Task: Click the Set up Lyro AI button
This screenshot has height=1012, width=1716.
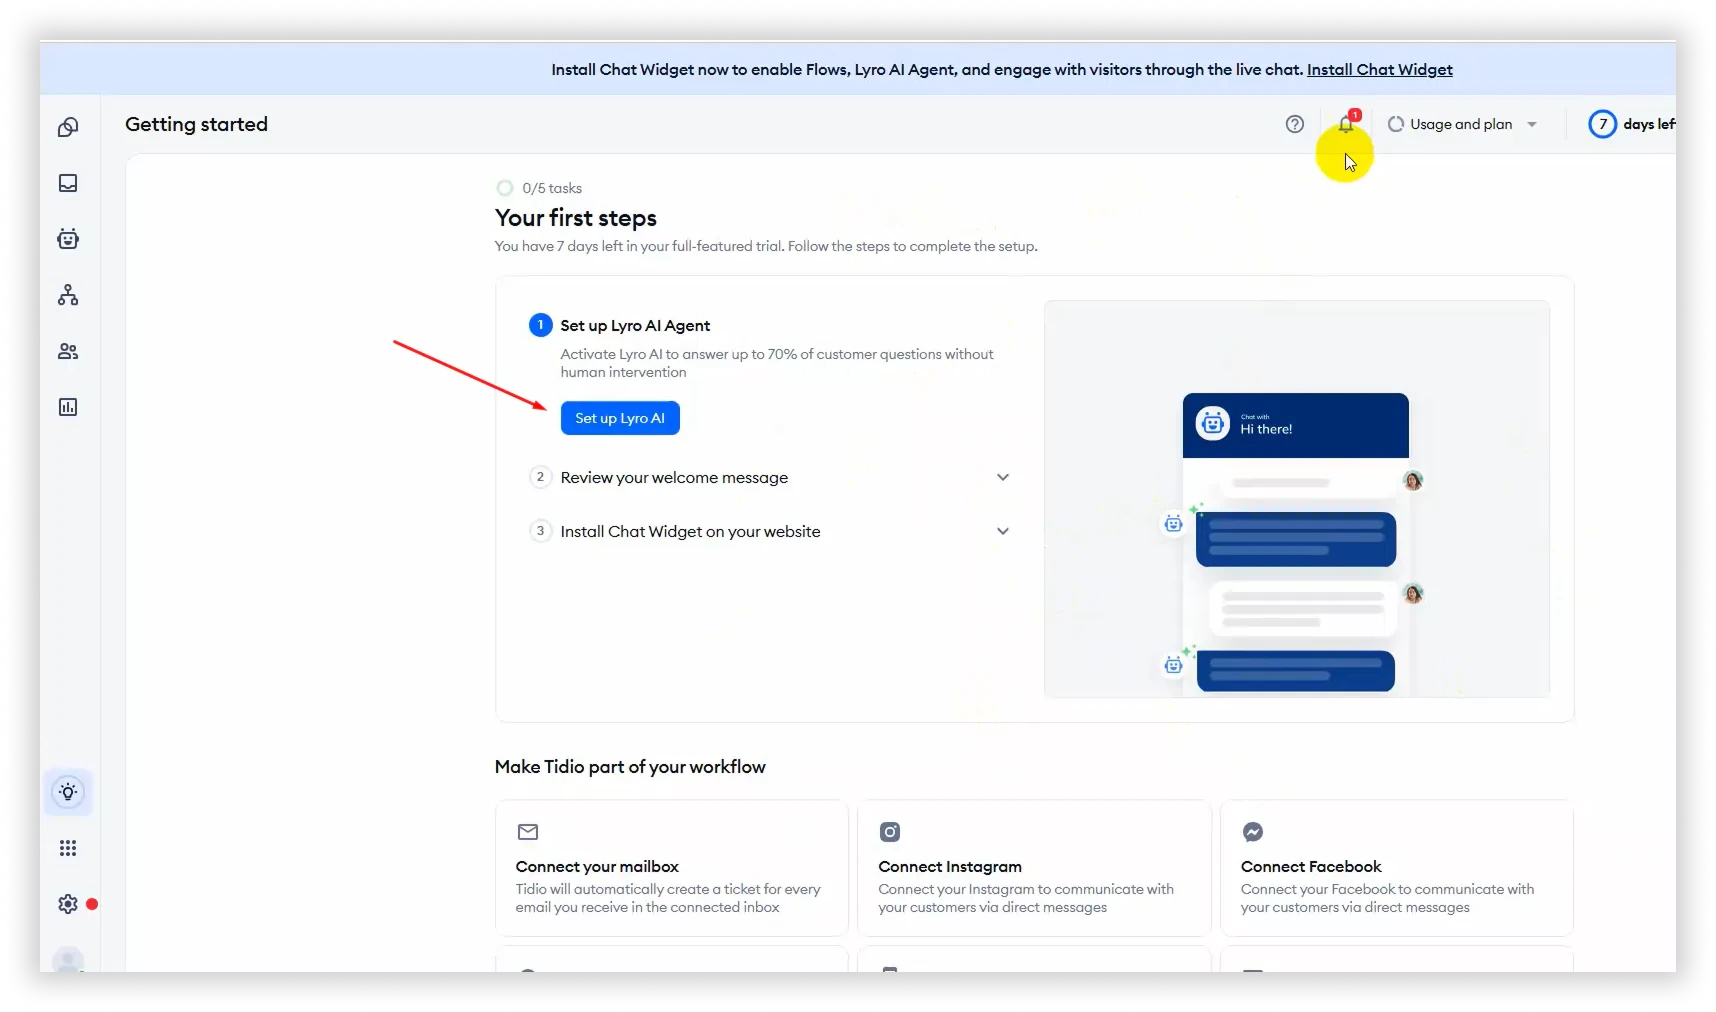Action: coord(620,418)
